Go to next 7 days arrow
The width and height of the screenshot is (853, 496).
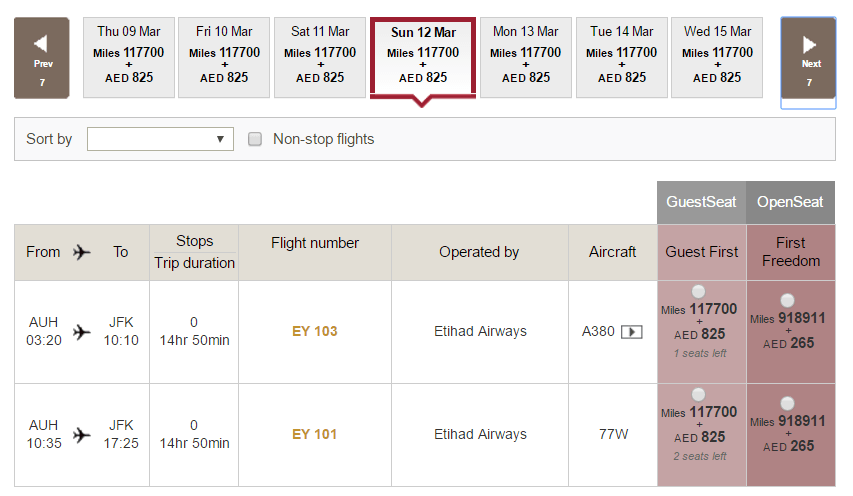[x=808, y=58]
